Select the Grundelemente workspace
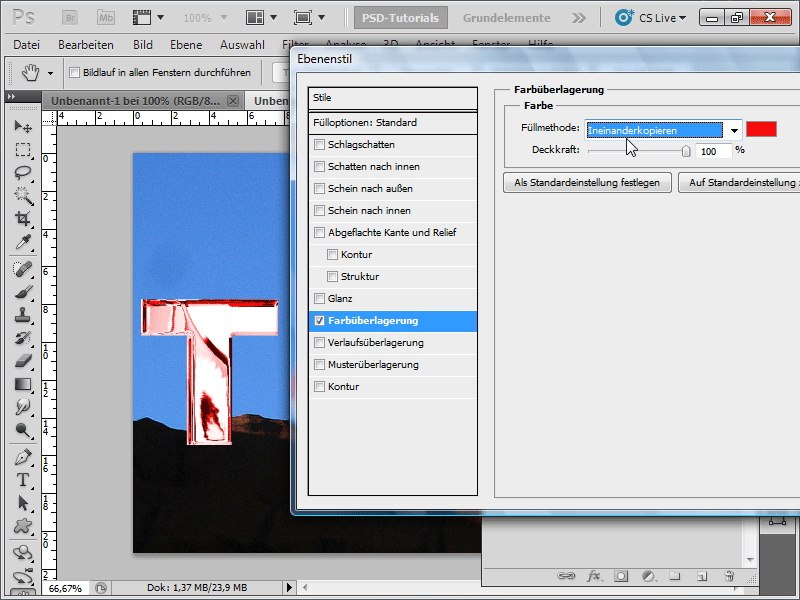Image resolution: width=800 pixels, height=600 pixels. [507, 18]
